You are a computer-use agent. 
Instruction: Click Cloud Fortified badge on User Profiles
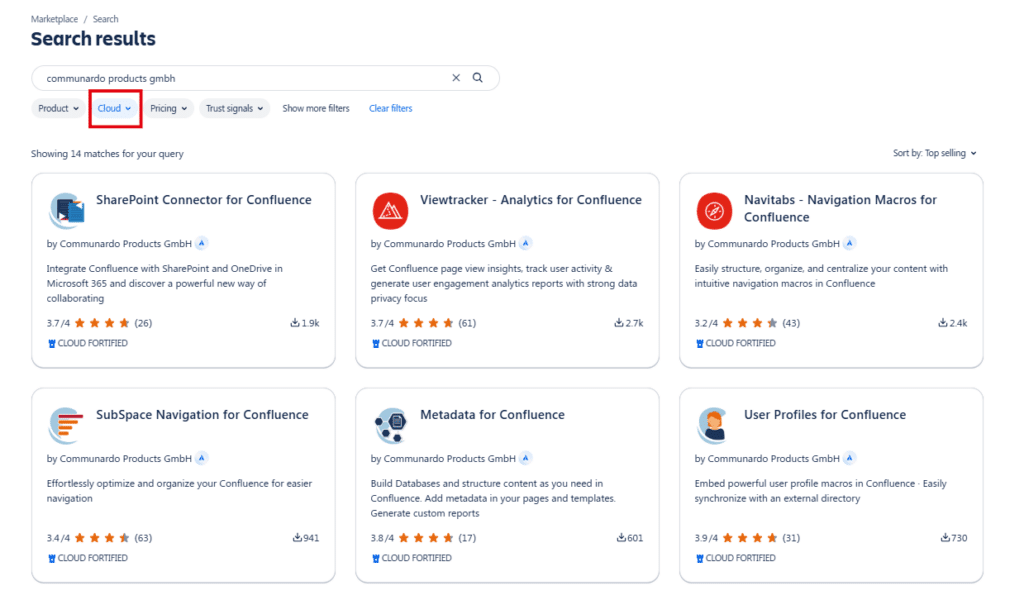(735, 558)
